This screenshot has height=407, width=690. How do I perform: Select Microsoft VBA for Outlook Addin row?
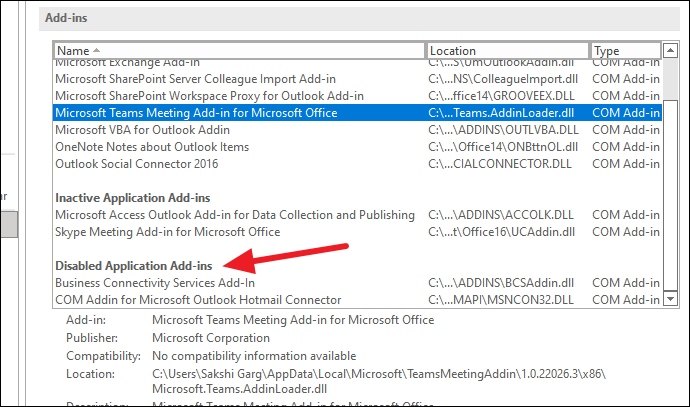point(357,130)
